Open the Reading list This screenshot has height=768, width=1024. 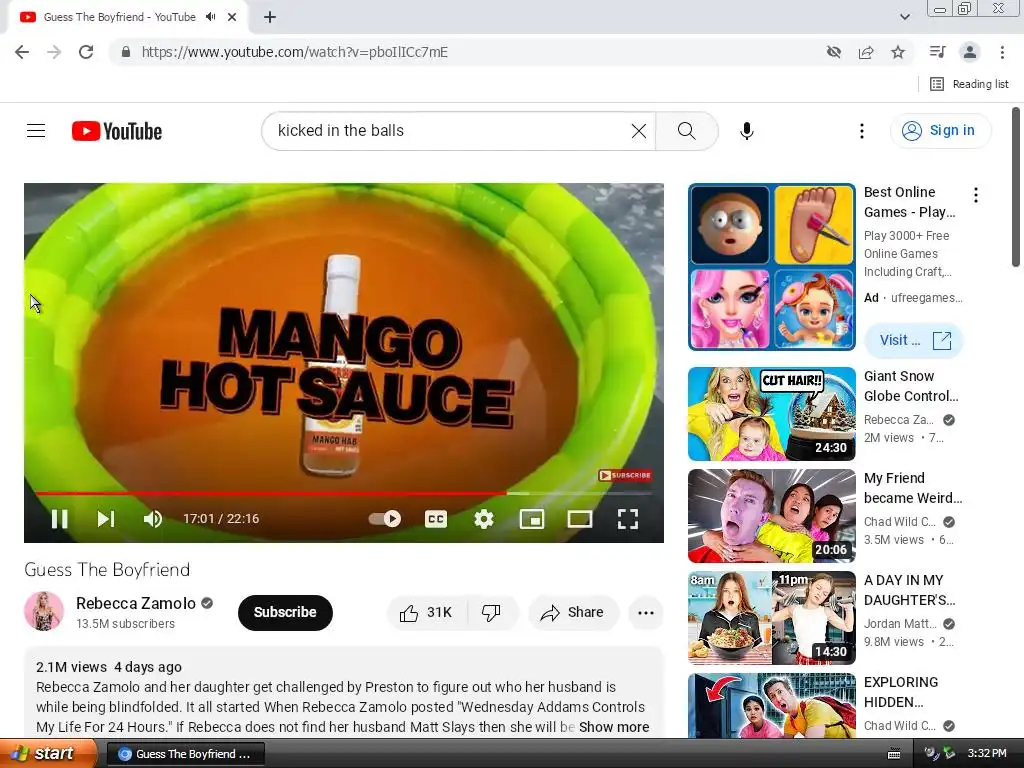pos(969,84)
